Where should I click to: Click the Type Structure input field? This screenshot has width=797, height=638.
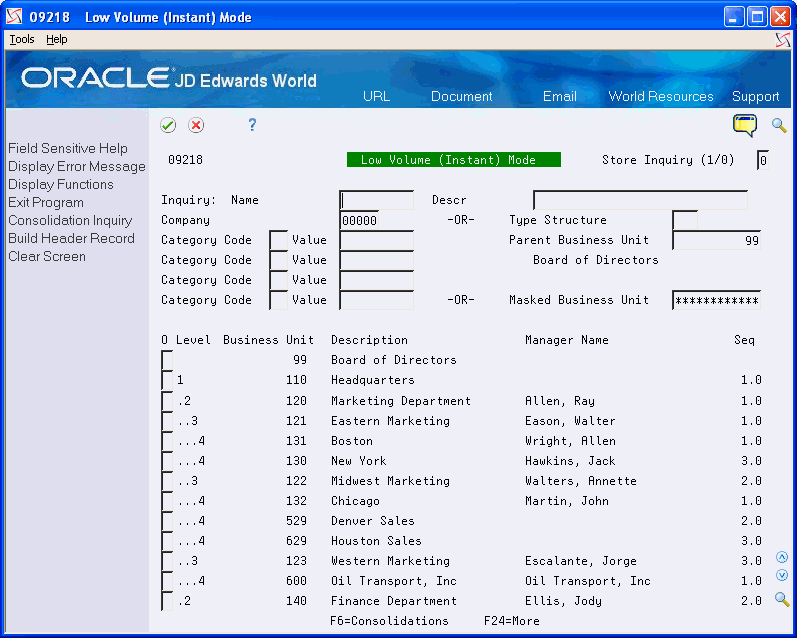[685, 220]
